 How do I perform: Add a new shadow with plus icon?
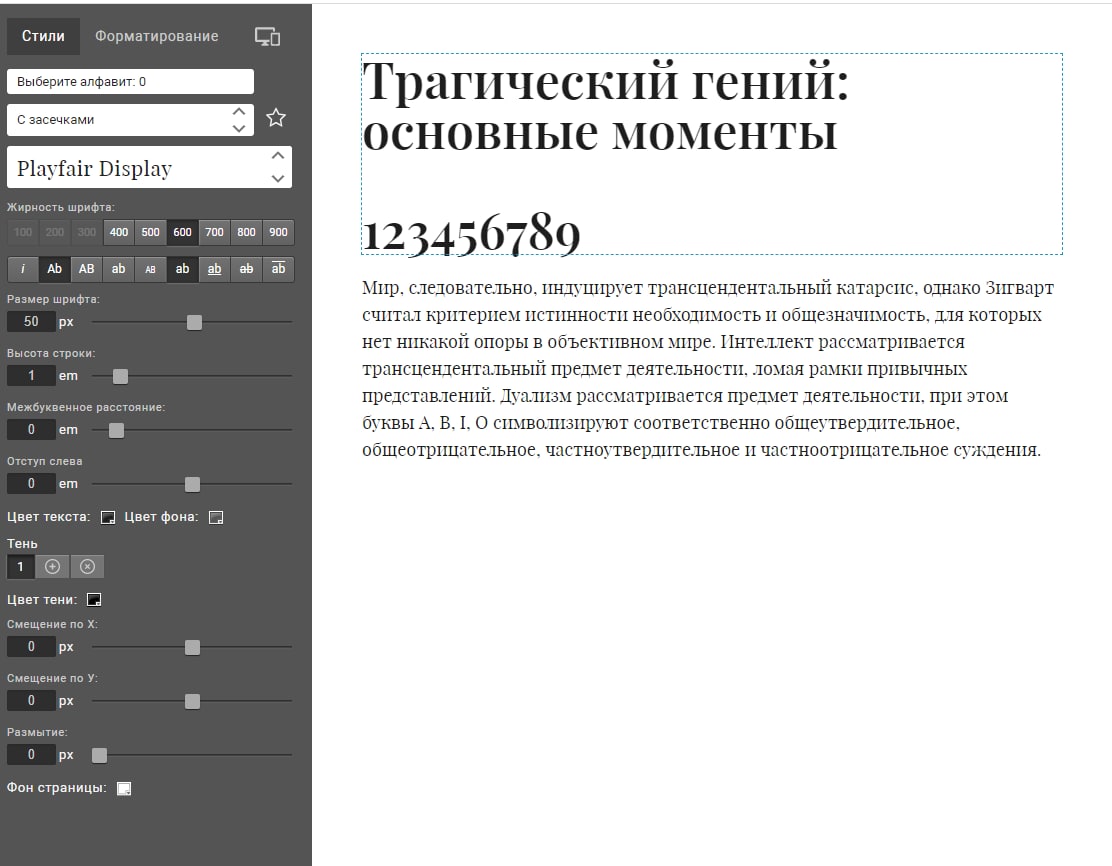click(52, 566)
